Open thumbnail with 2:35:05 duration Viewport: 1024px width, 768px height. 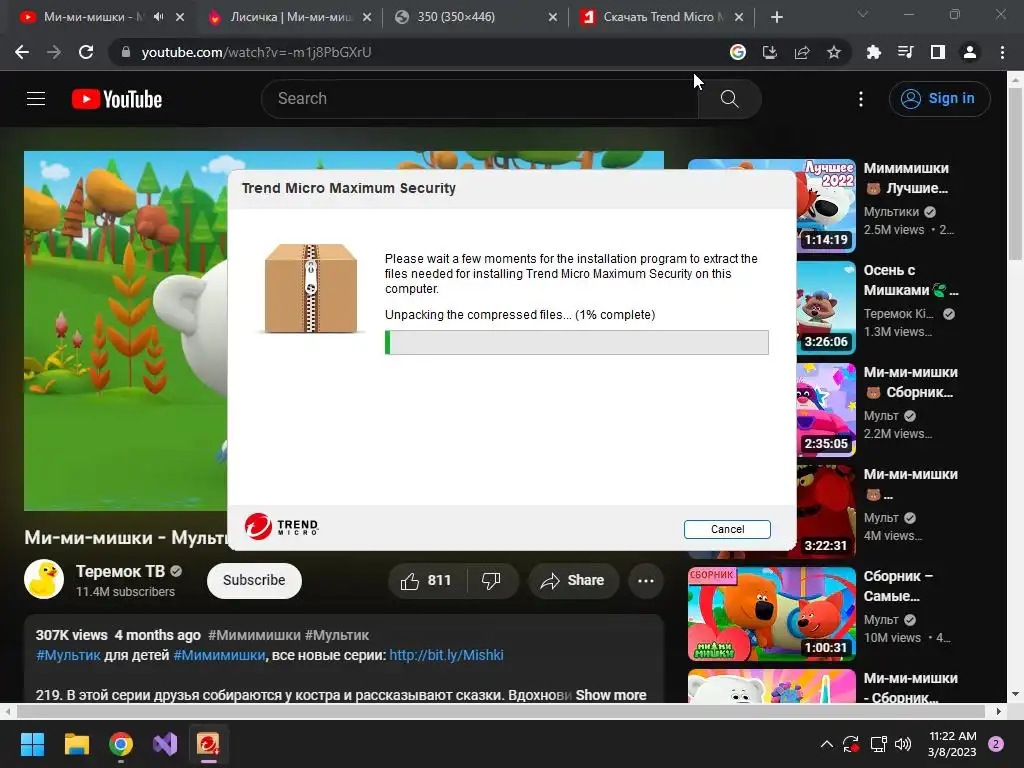[x=825, y=409]
